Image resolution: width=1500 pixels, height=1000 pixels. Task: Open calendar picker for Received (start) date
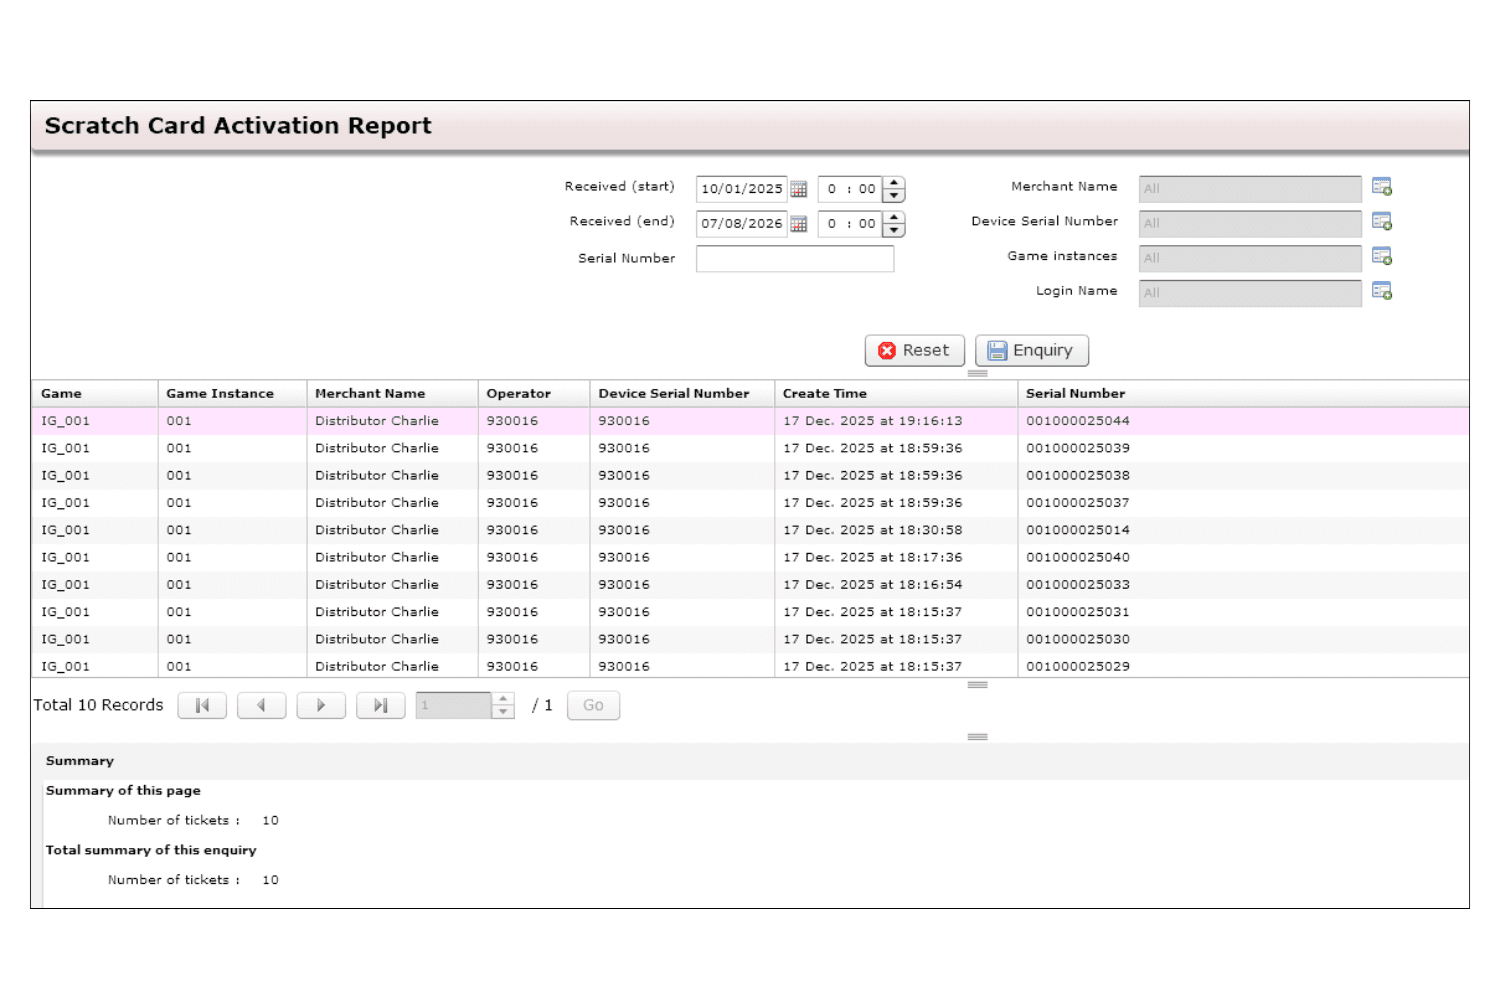[x=798, y=189]
